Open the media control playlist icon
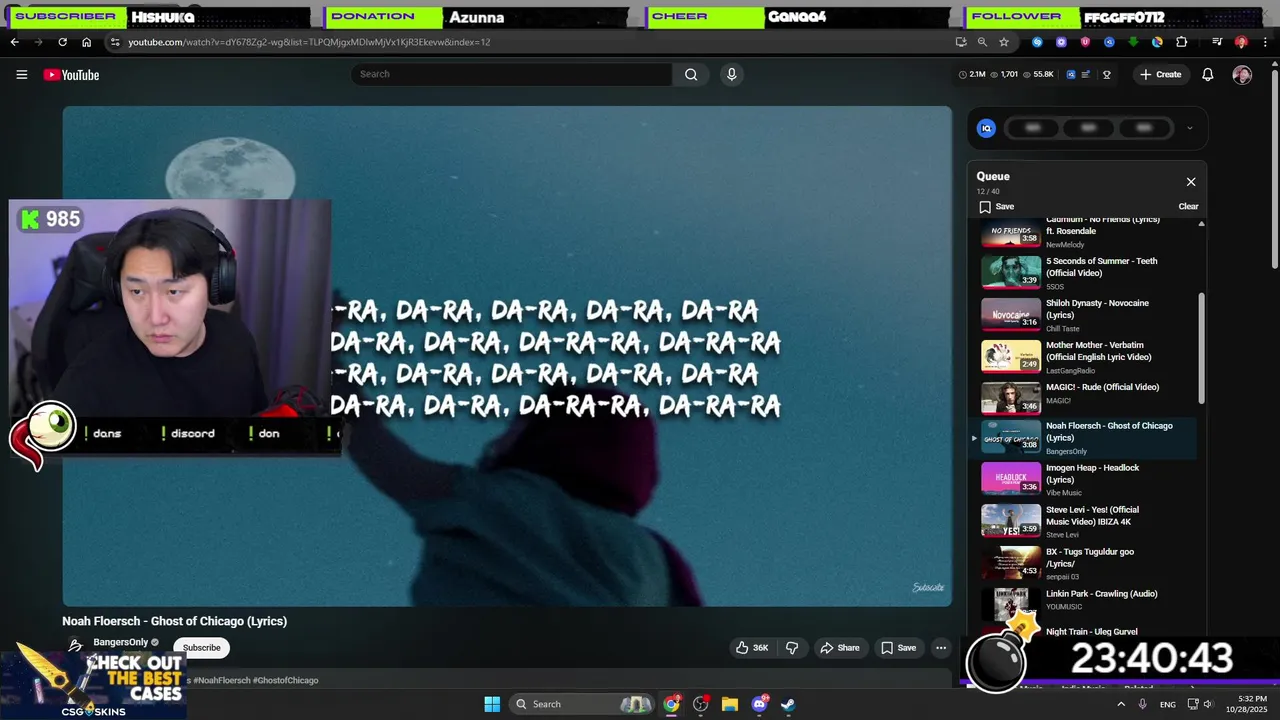The height and width of the screenshot is (720, 1280). 1217,42
